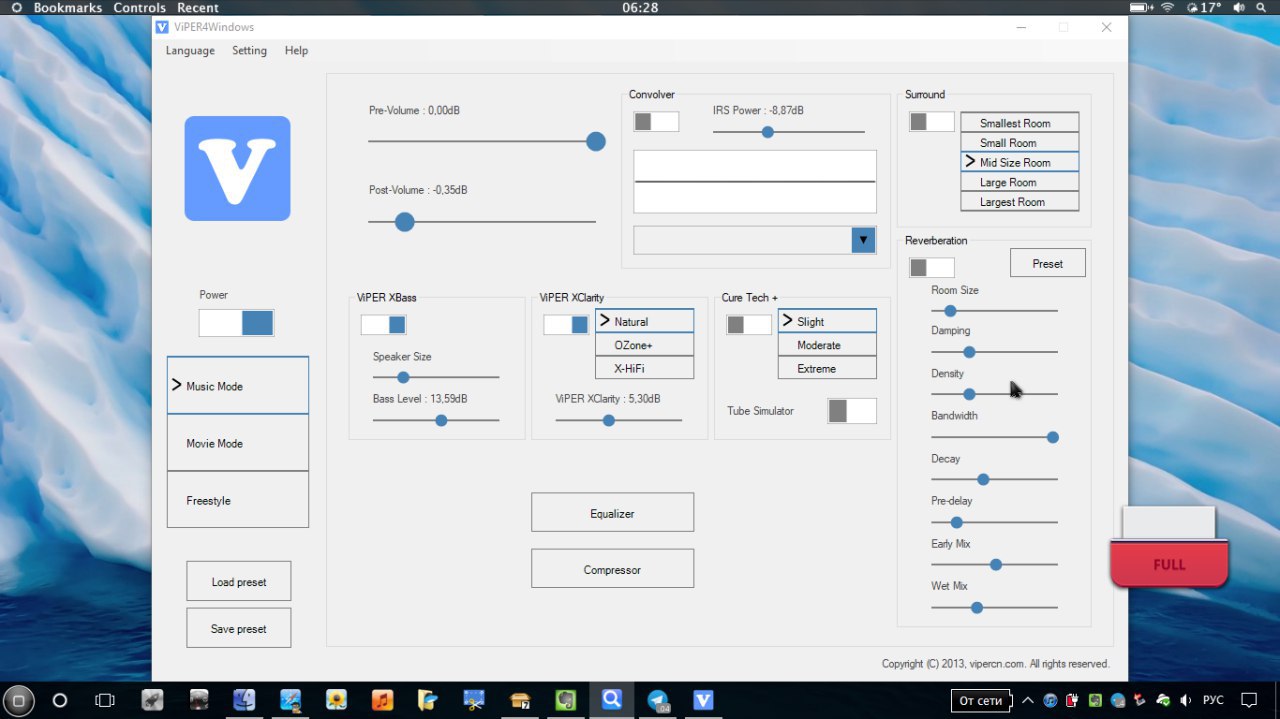Click the Post-Volume slider handle

(404, 222)
